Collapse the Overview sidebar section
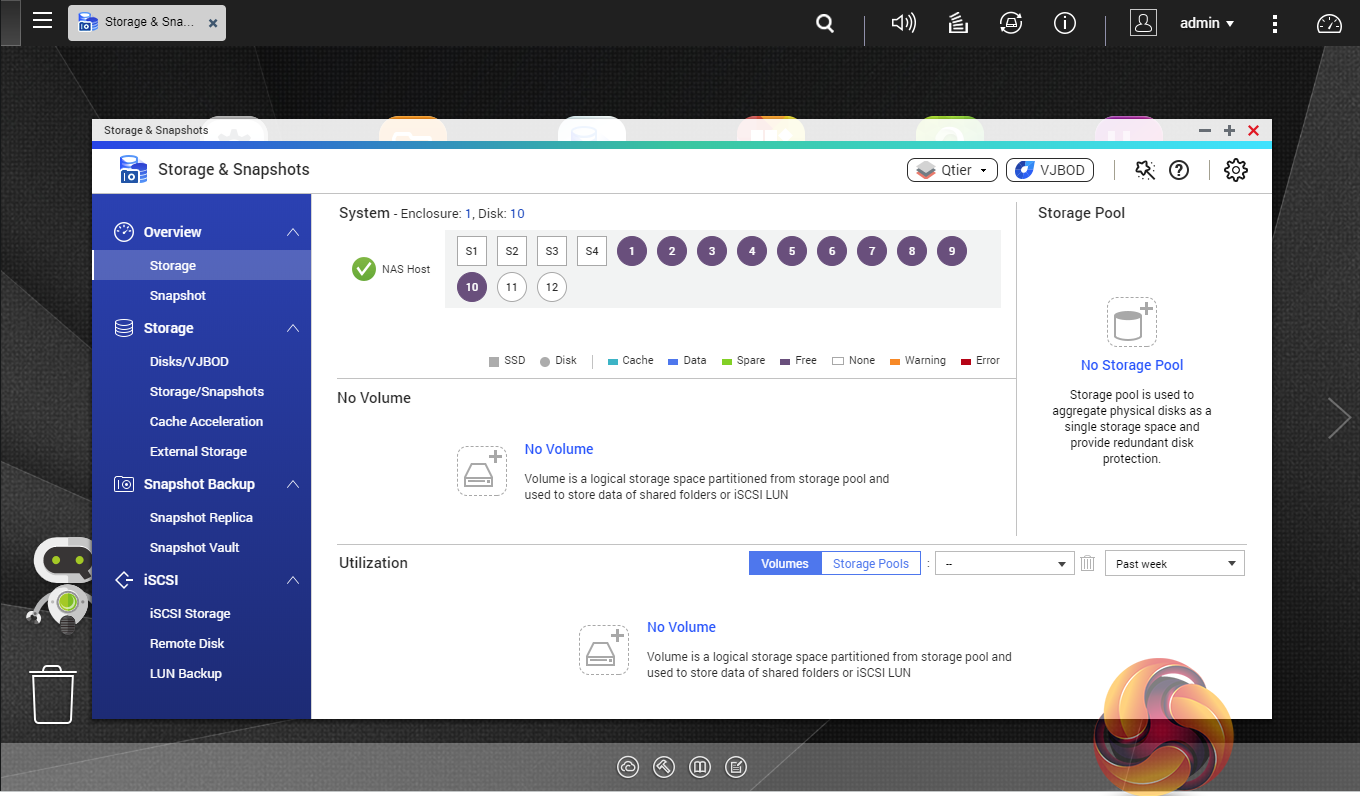Screen dimensions: 1360x796 coord(293,232)
